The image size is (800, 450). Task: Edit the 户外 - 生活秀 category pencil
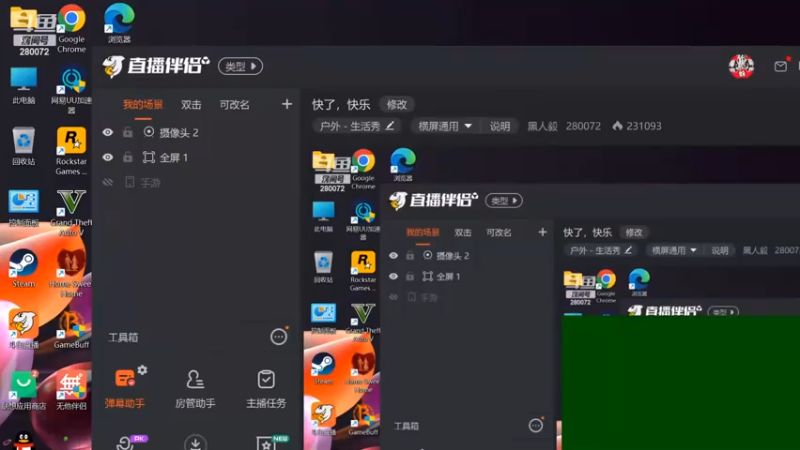coord(390,126)
